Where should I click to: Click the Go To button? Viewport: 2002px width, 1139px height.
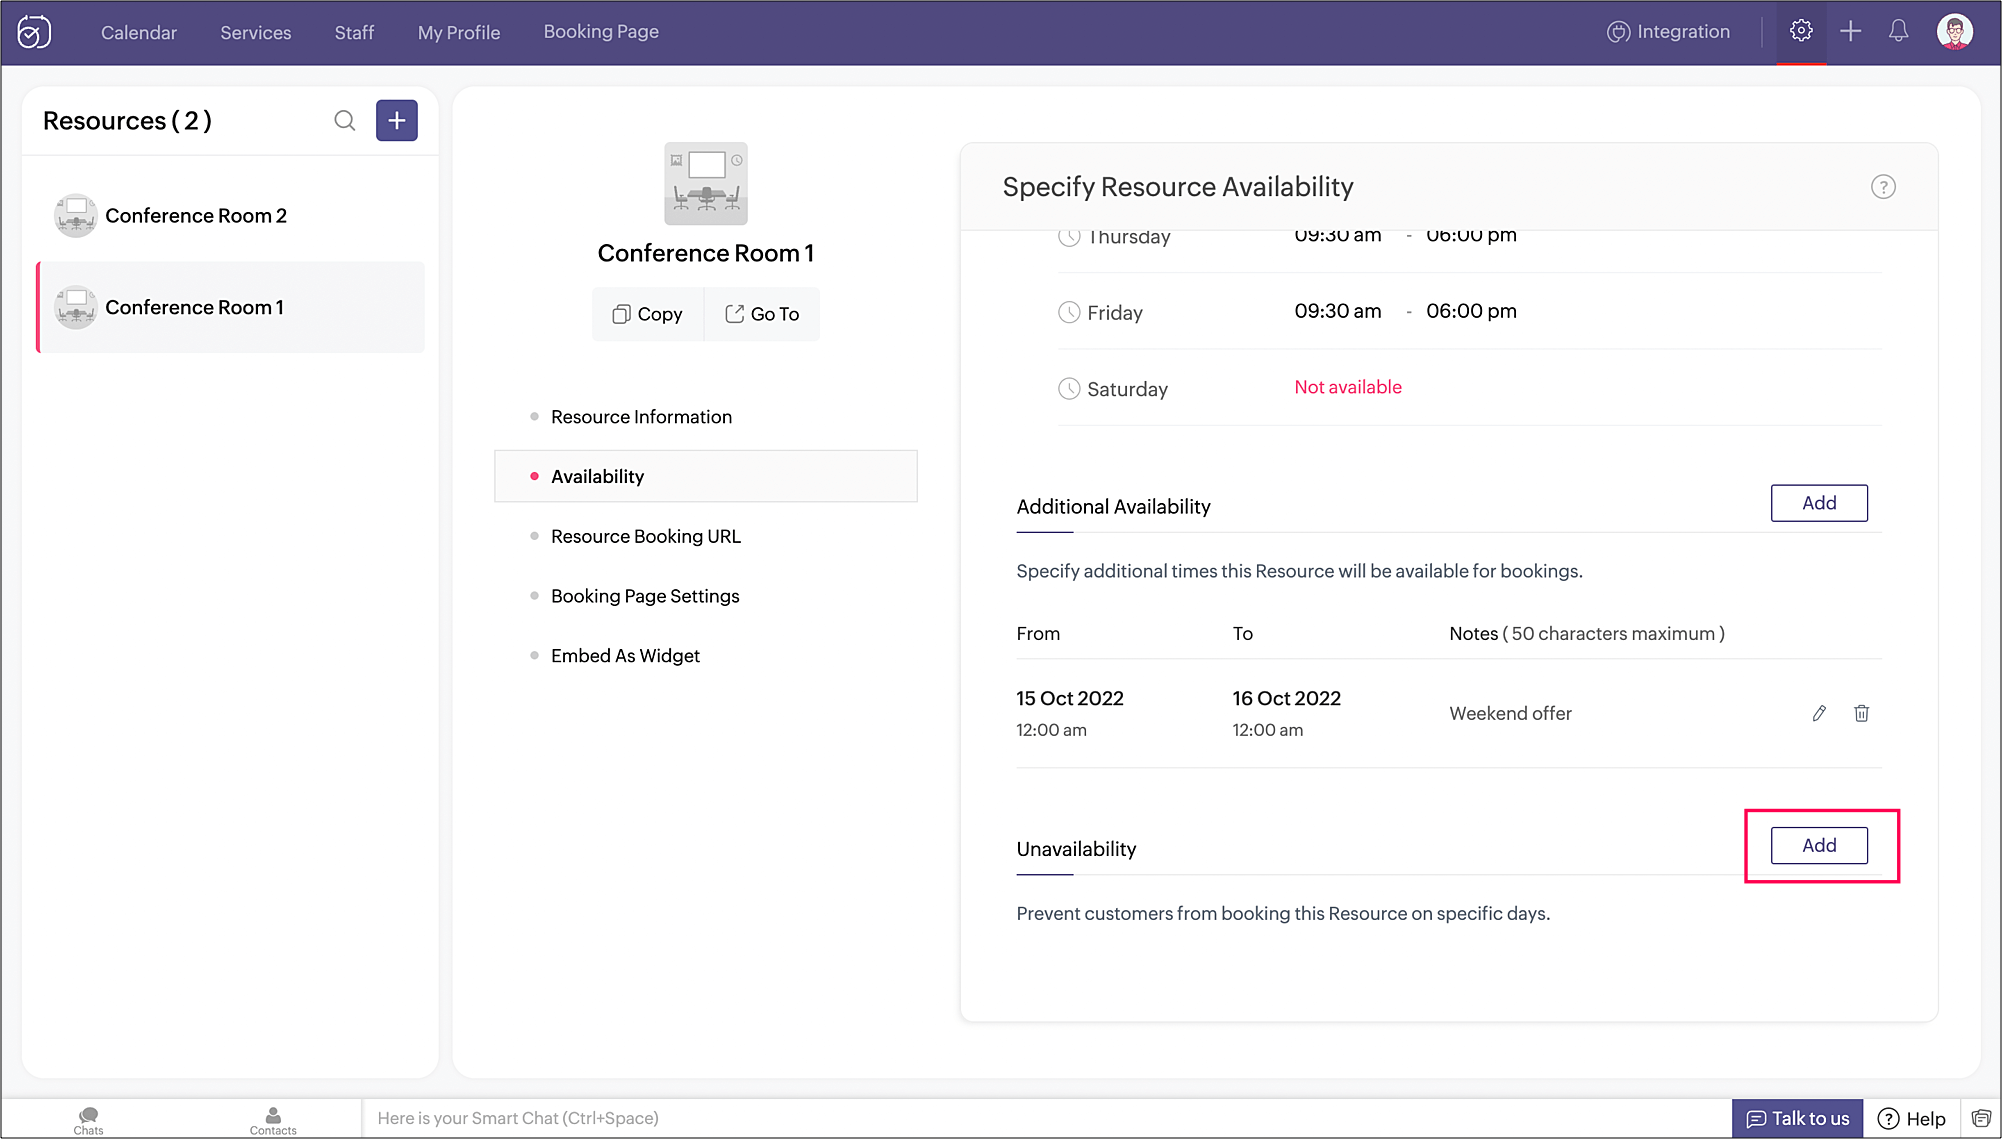762,314
